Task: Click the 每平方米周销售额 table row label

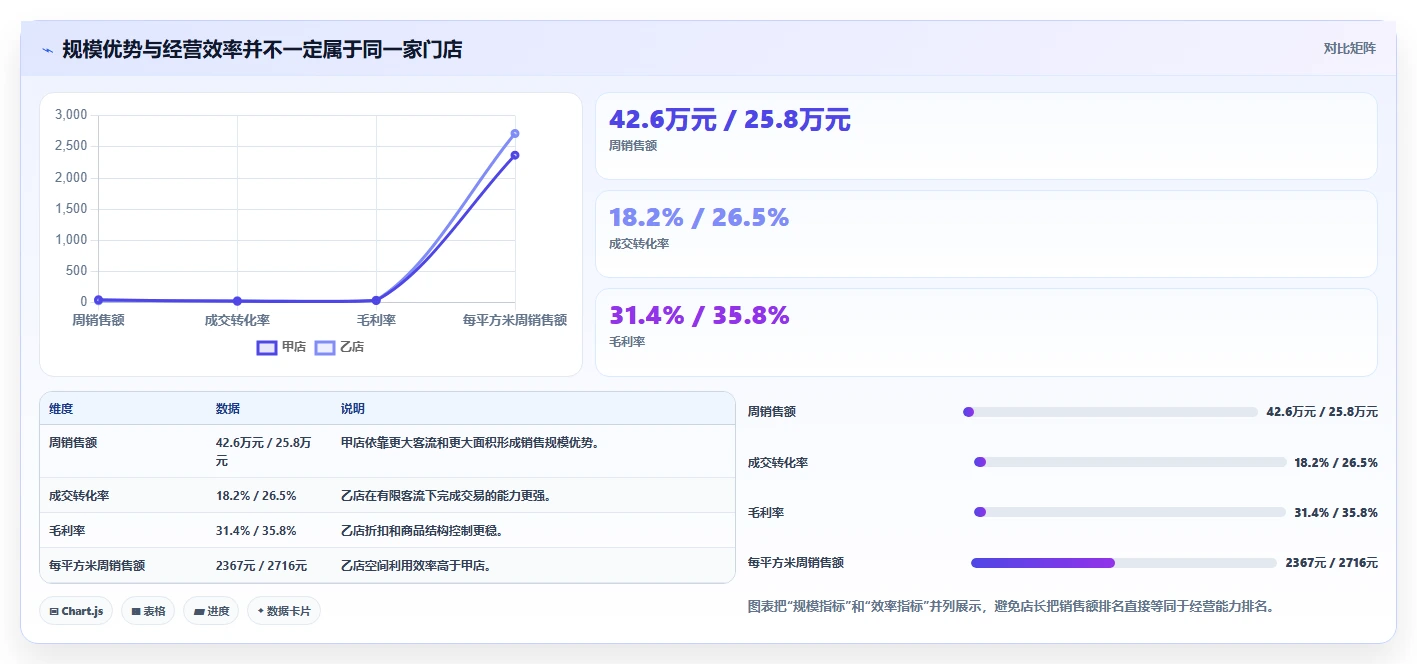Action: (97, 565)
